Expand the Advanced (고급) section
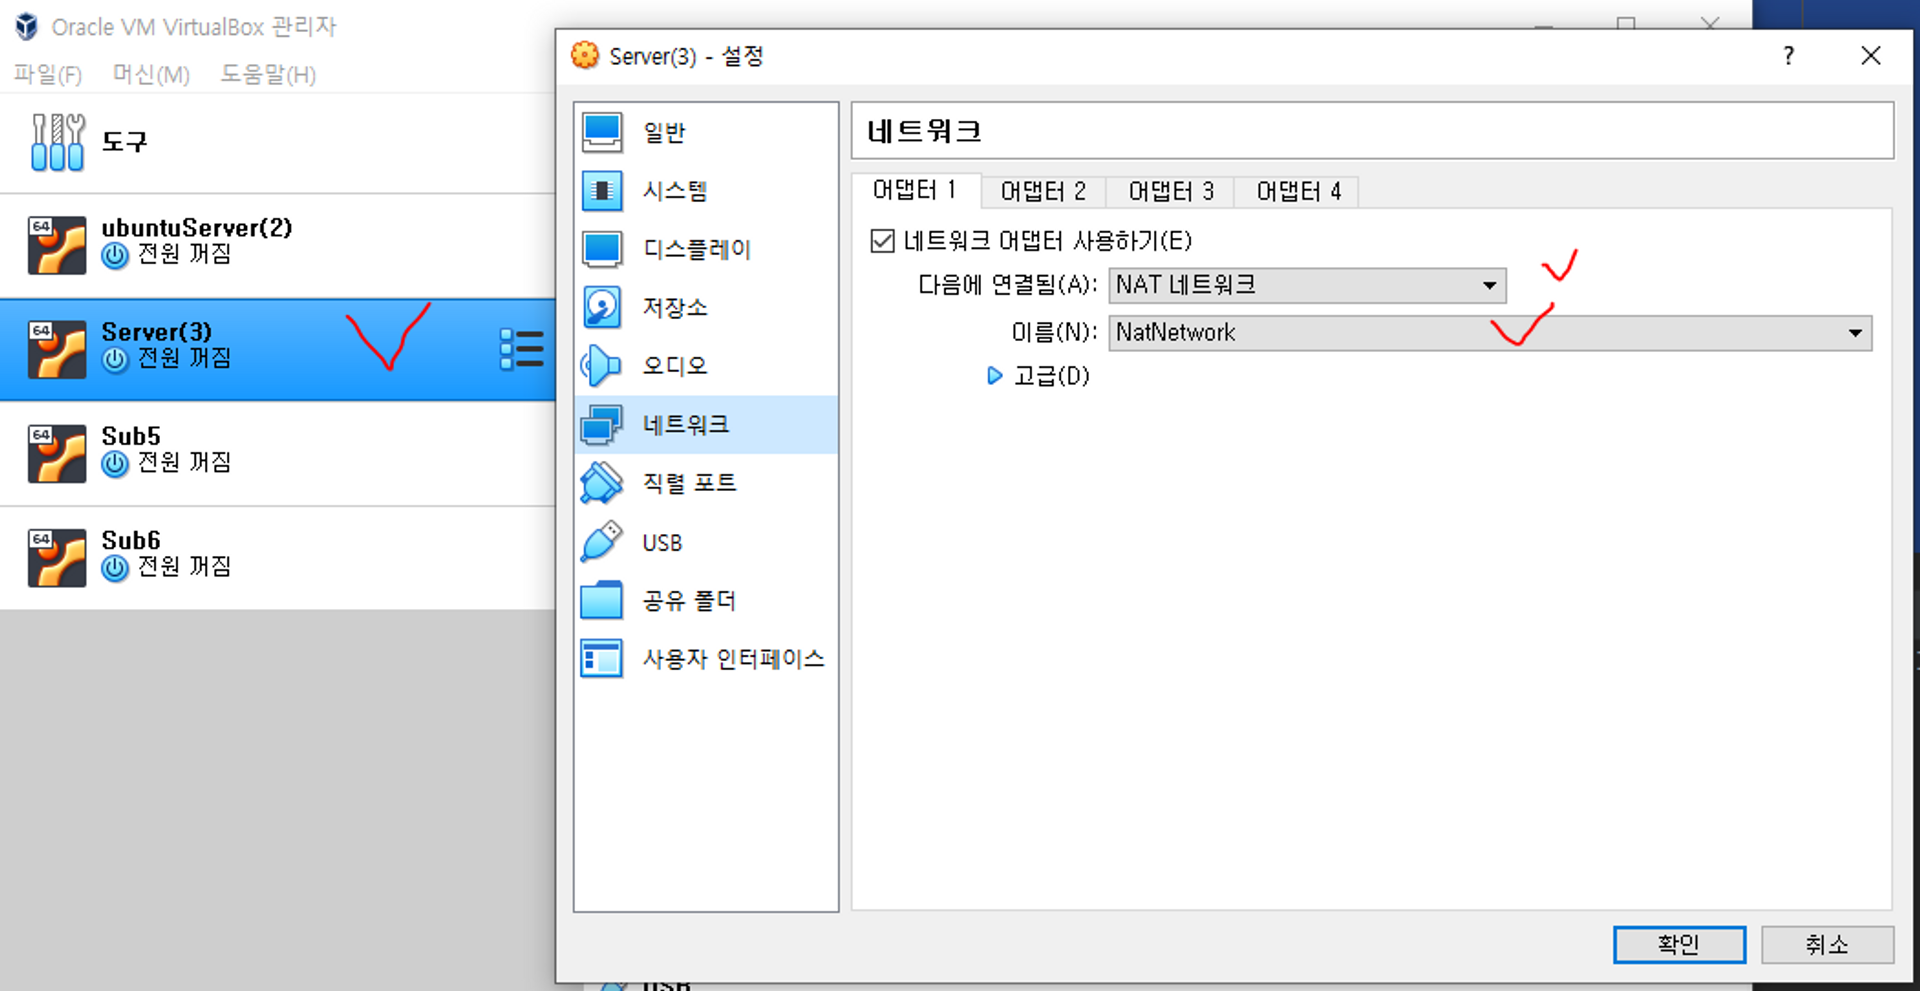The height and width of the screenshot is (991, 1920). (994, 376)
